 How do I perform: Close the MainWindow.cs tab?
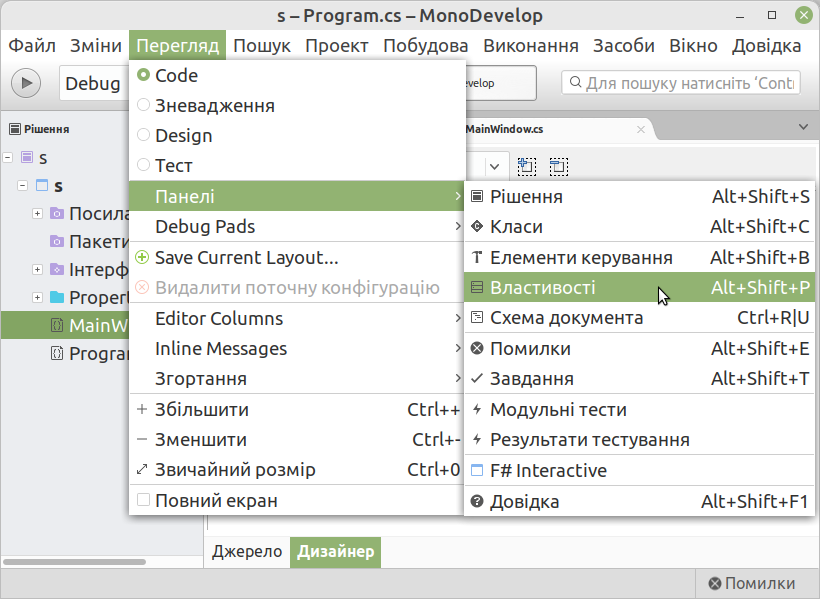point(641,129)
